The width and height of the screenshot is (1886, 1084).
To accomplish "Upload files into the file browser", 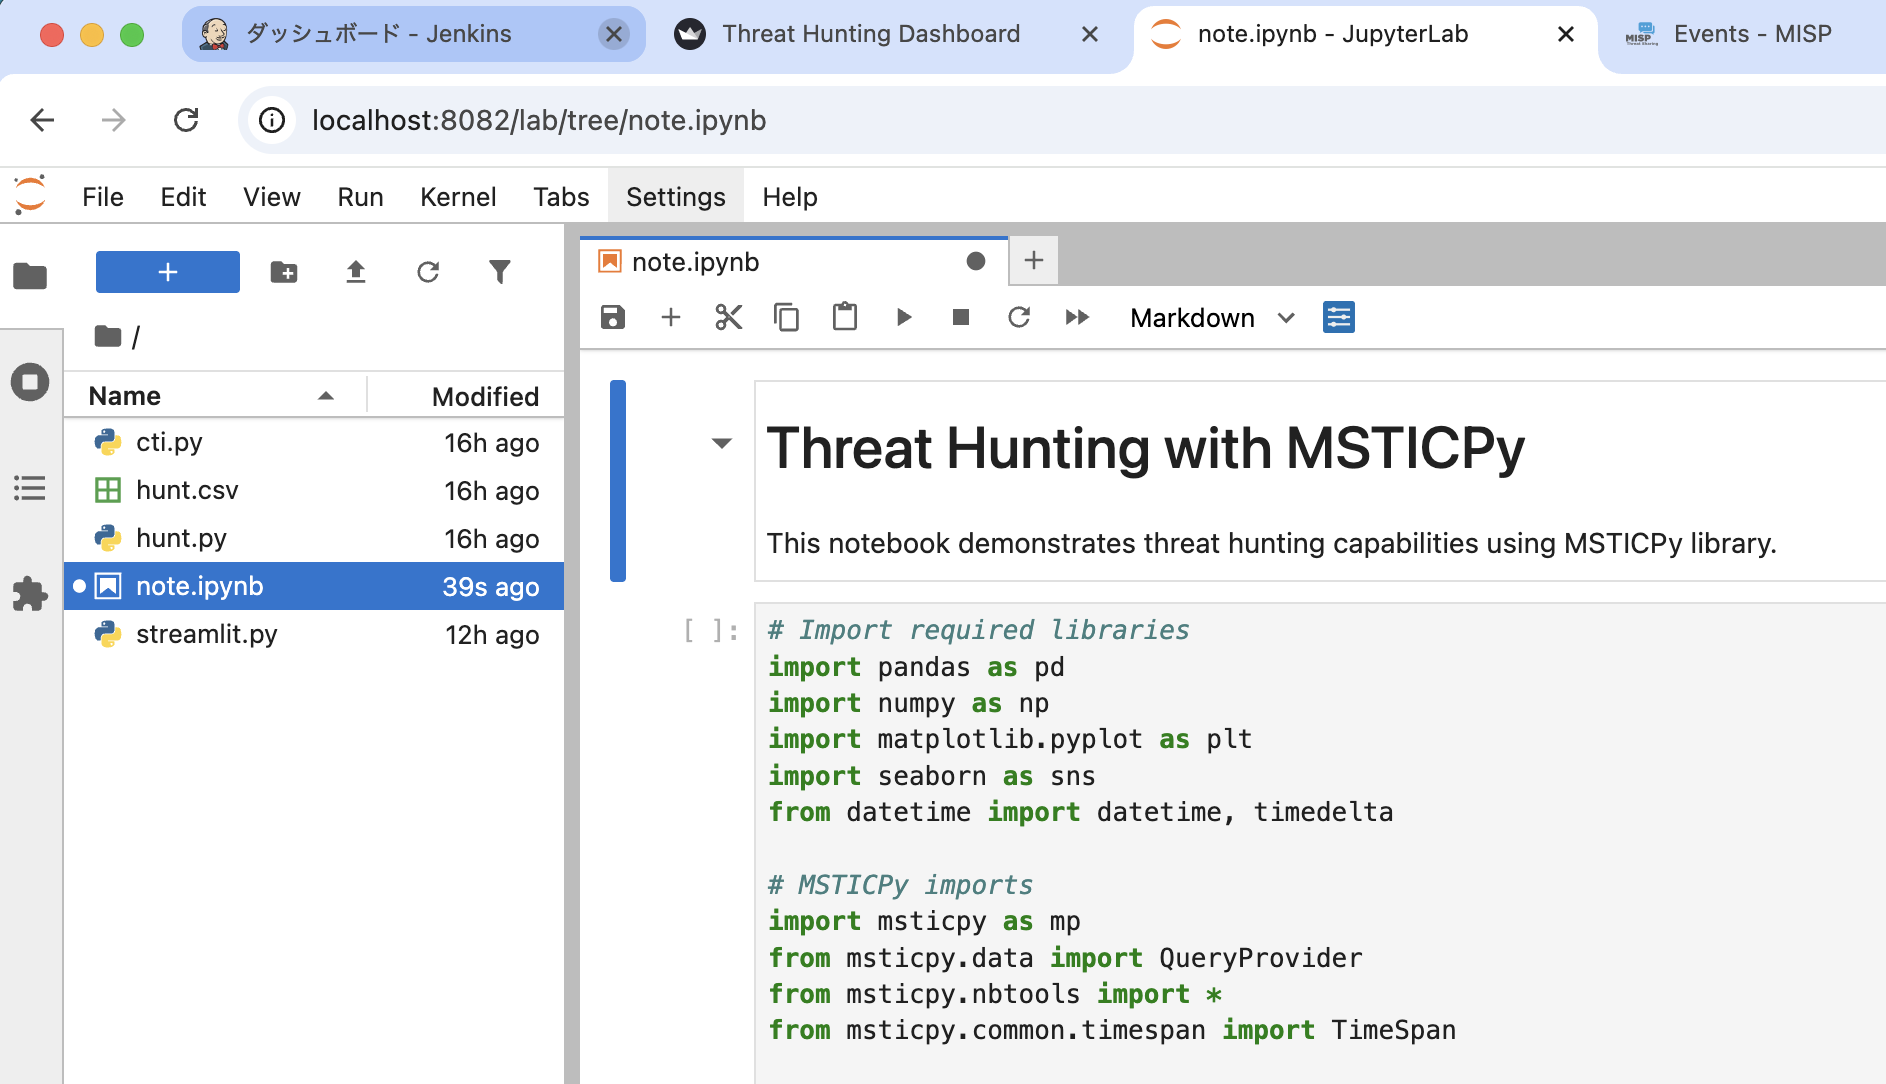I will tap(356, 271).
